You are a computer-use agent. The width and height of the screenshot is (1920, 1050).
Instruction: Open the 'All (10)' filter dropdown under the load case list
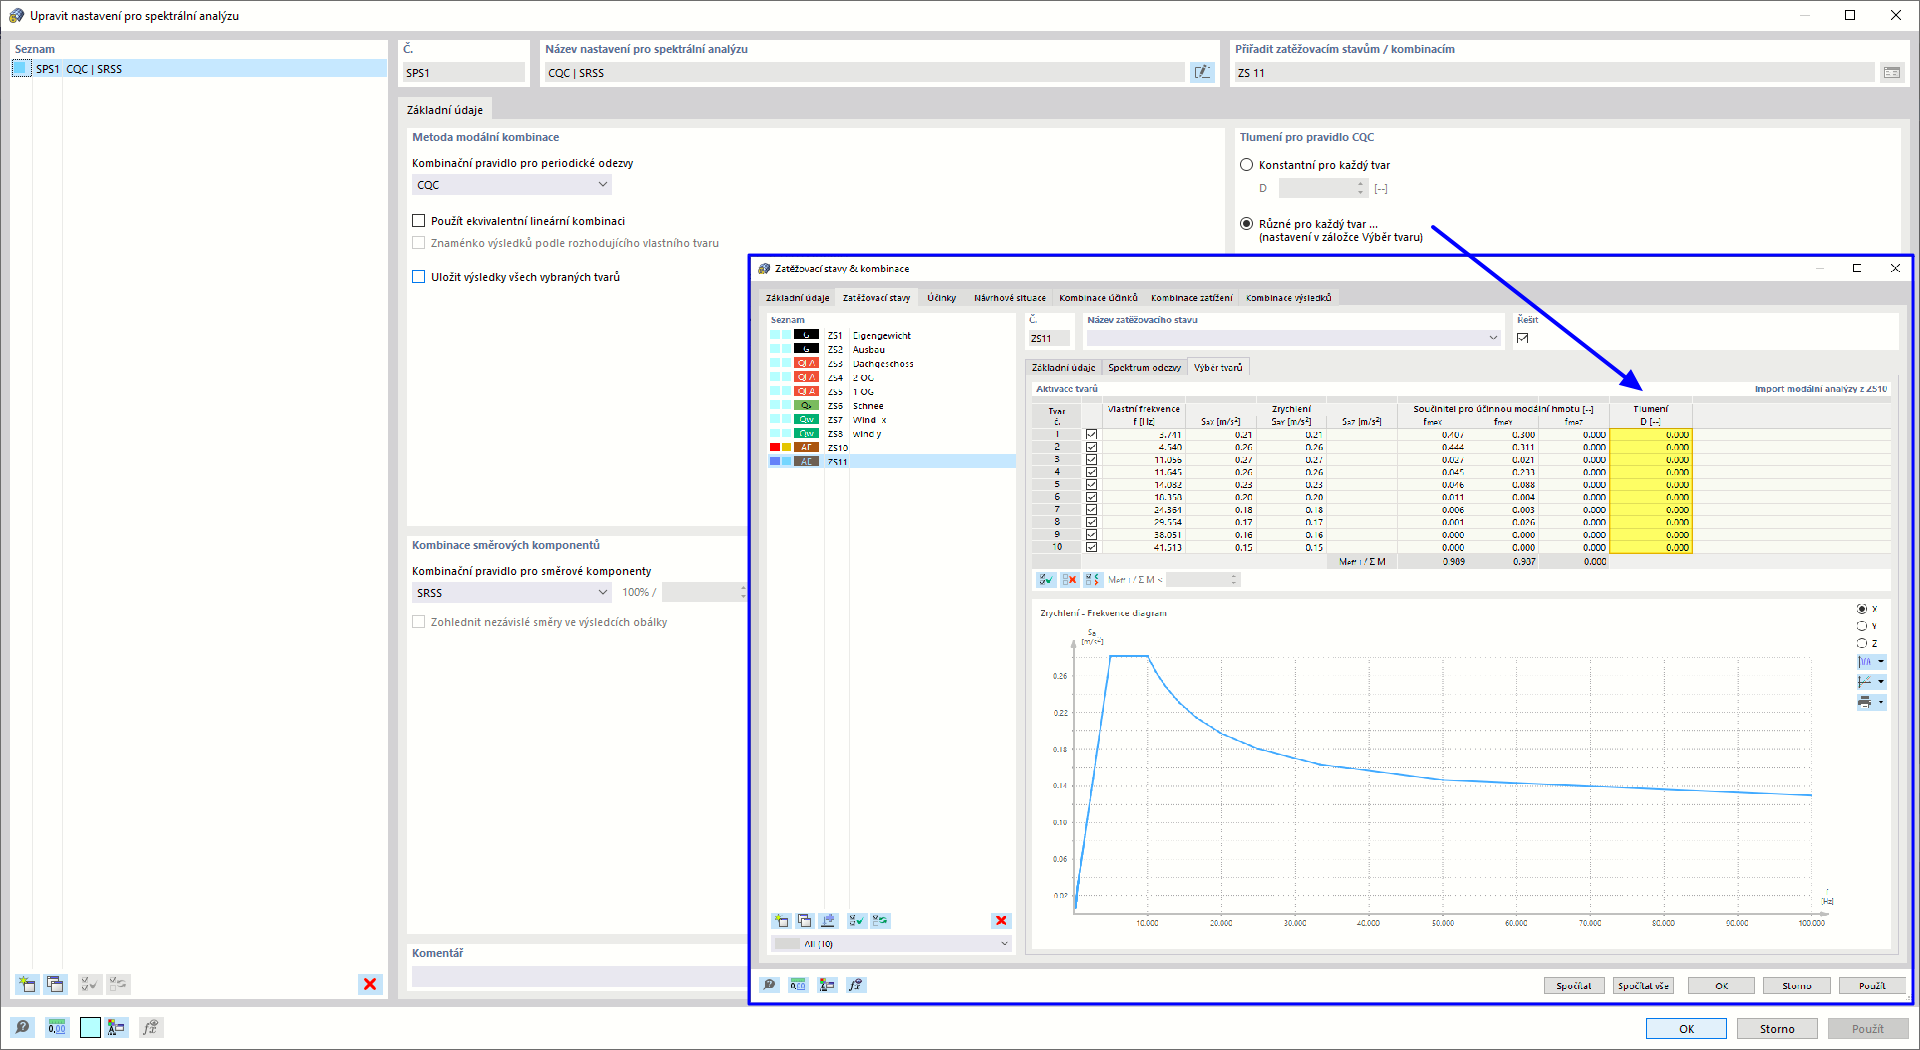coord(892,943)
